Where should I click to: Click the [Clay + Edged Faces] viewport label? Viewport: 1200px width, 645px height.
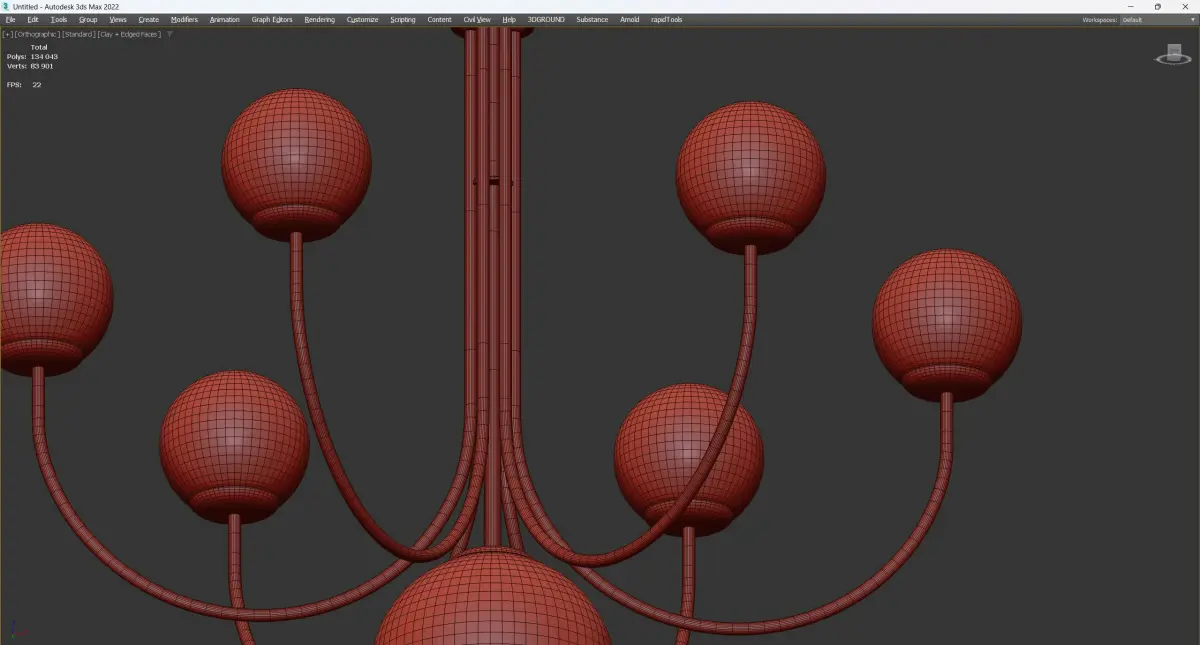[128, 34]
